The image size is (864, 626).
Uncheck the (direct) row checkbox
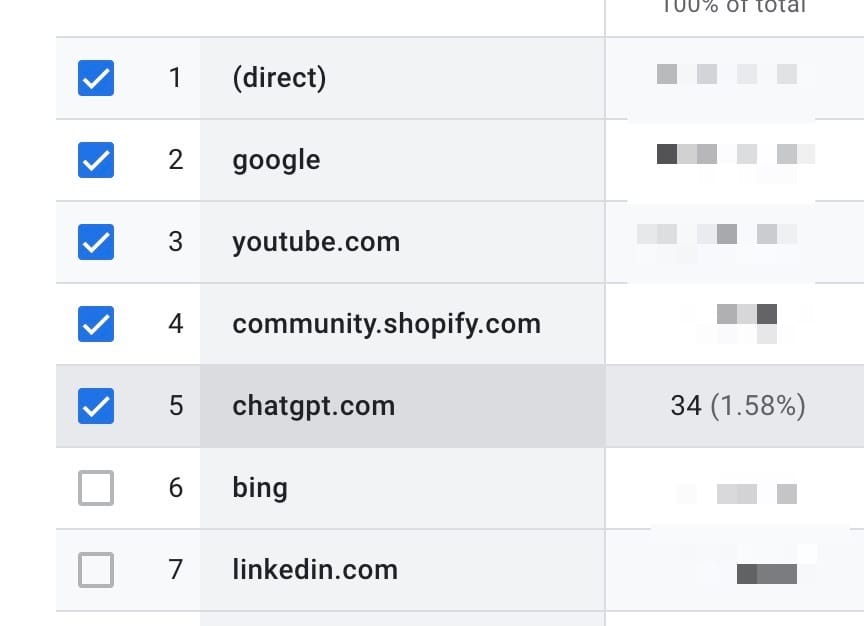96,78
